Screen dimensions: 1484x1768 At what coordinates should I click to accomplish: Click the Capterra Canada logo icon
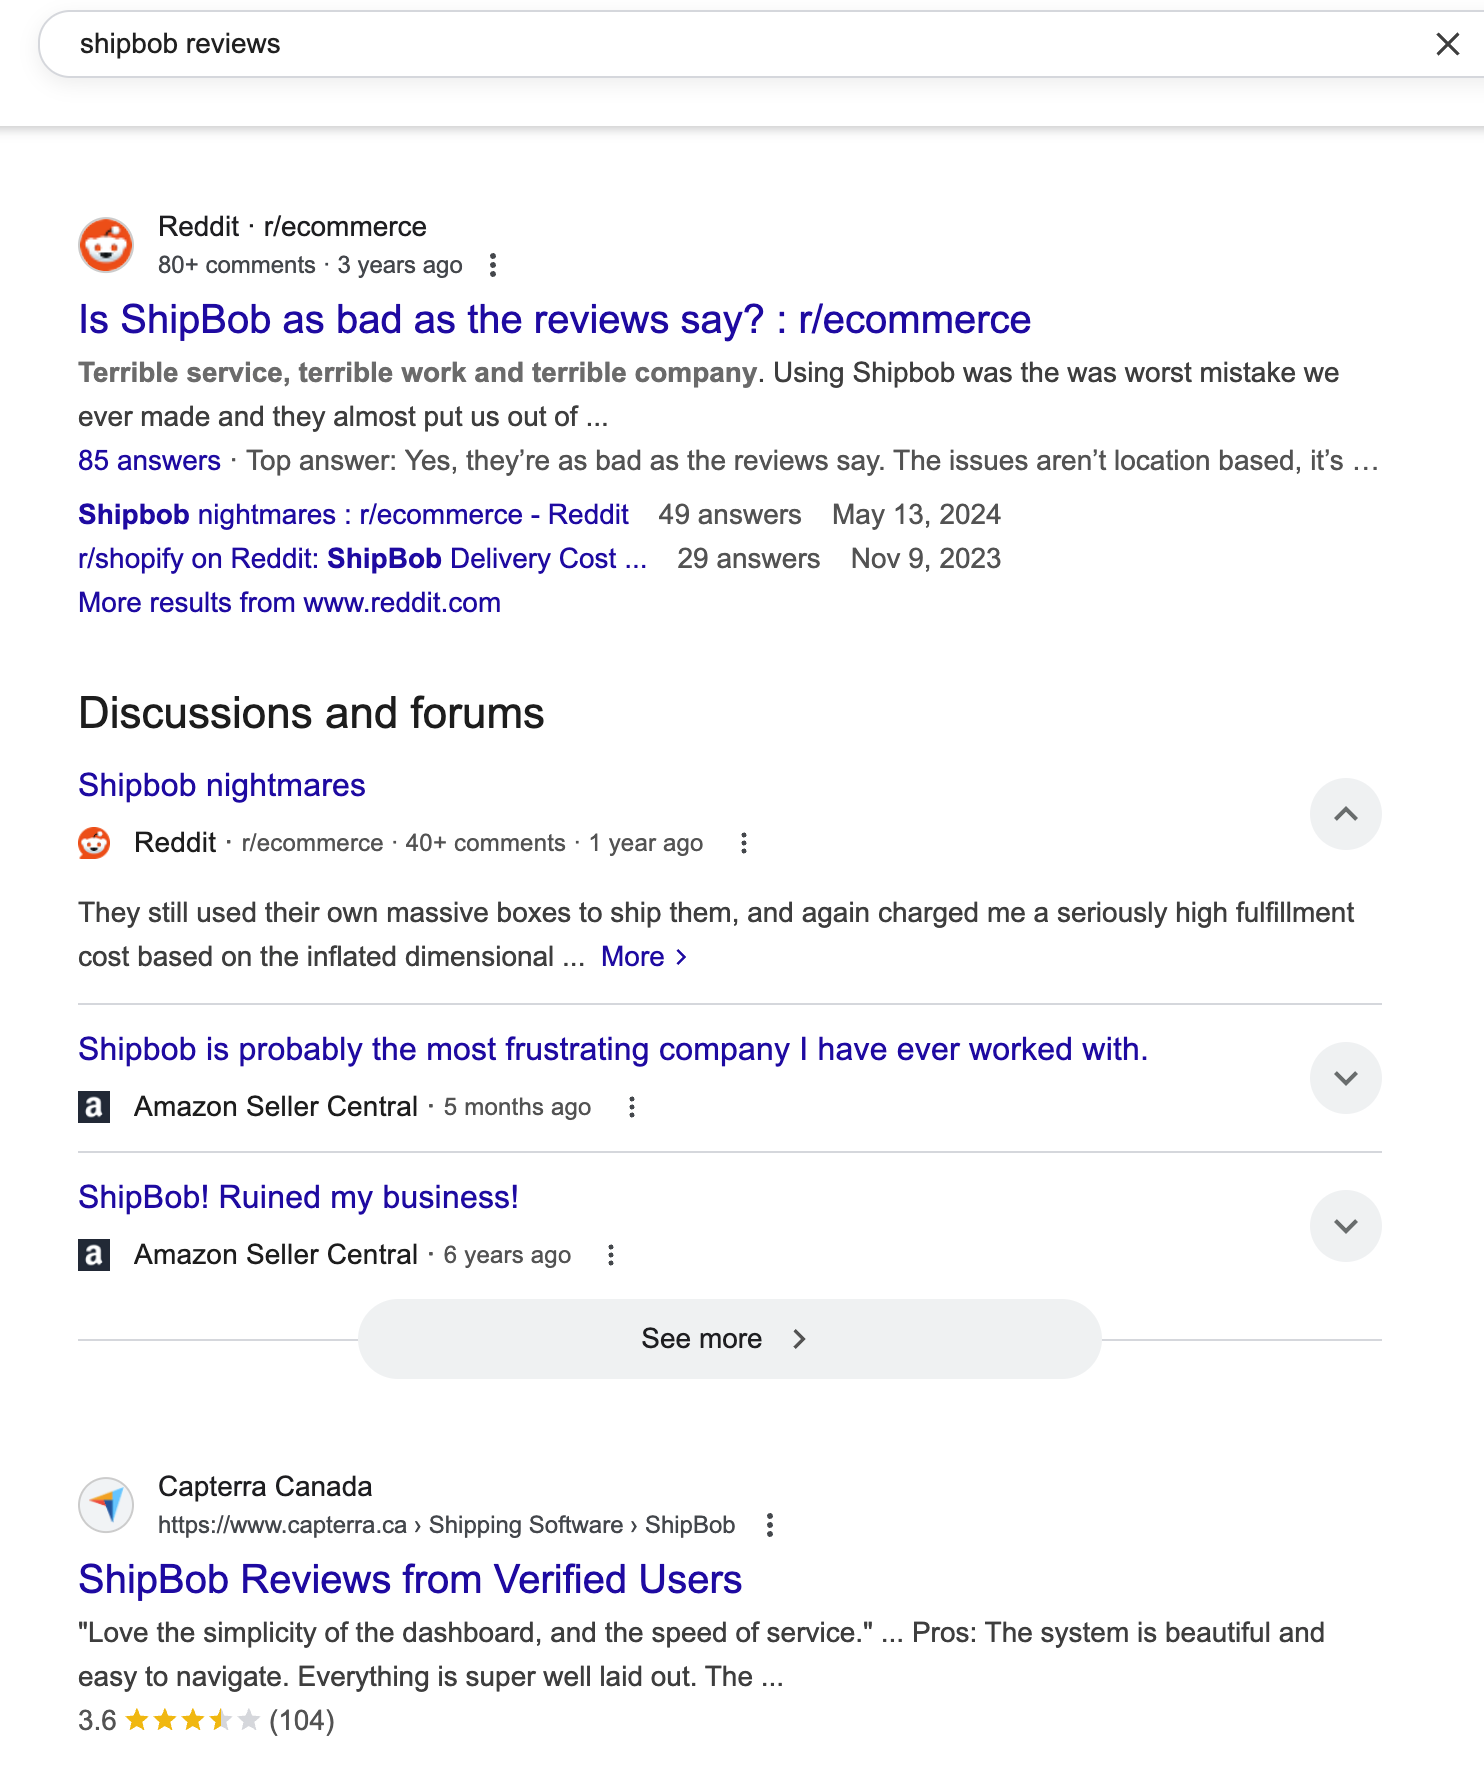(106, 1505)
